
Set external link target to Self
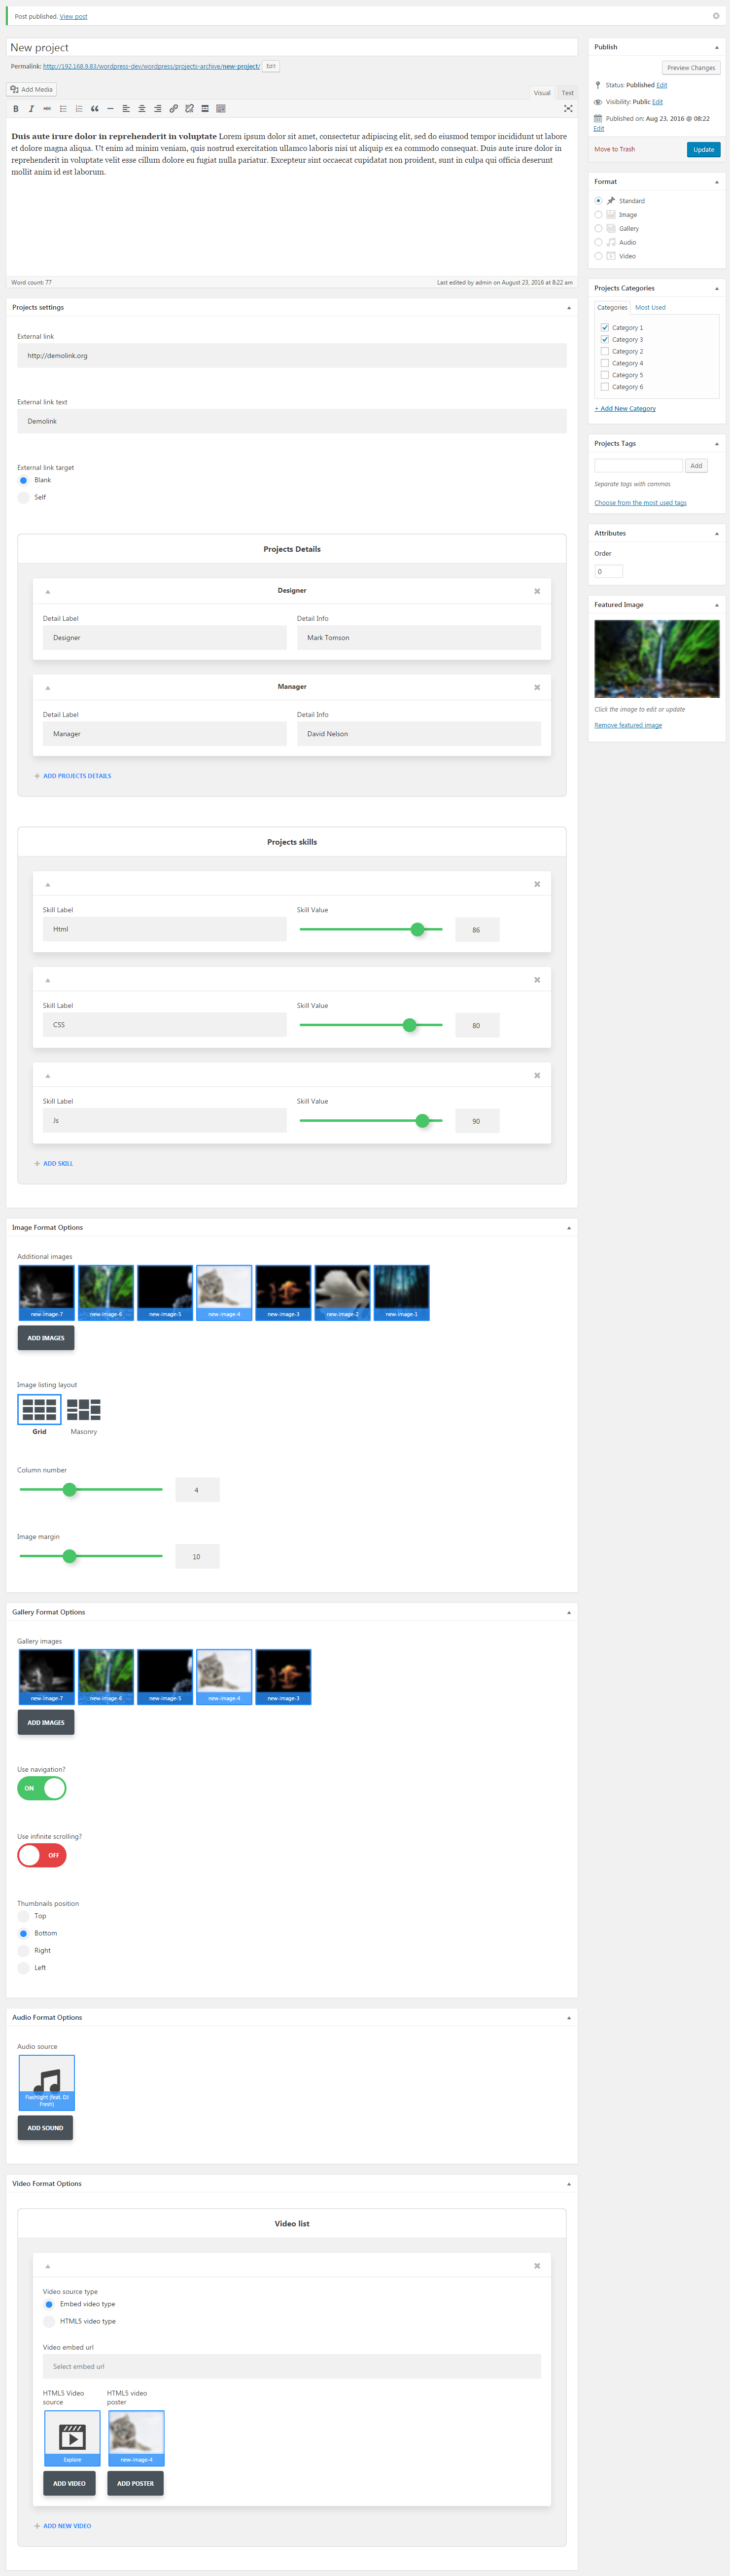pos(23,497)
